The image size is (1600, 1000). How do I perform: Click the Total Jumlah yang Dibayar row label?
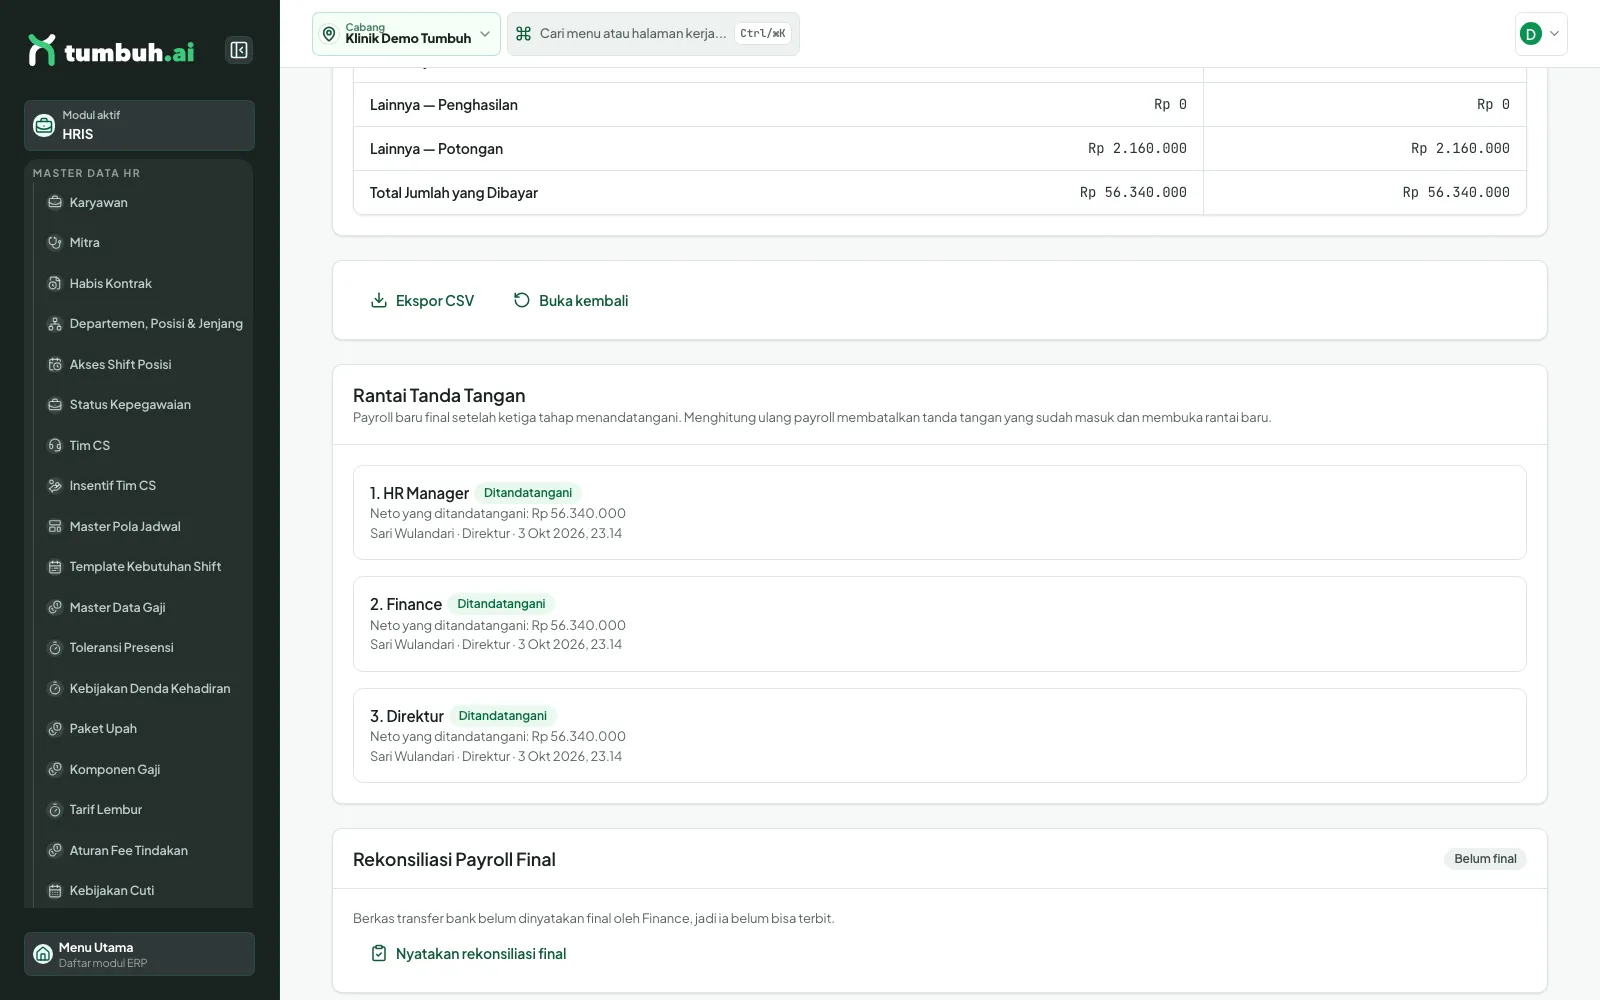point(454,193)
